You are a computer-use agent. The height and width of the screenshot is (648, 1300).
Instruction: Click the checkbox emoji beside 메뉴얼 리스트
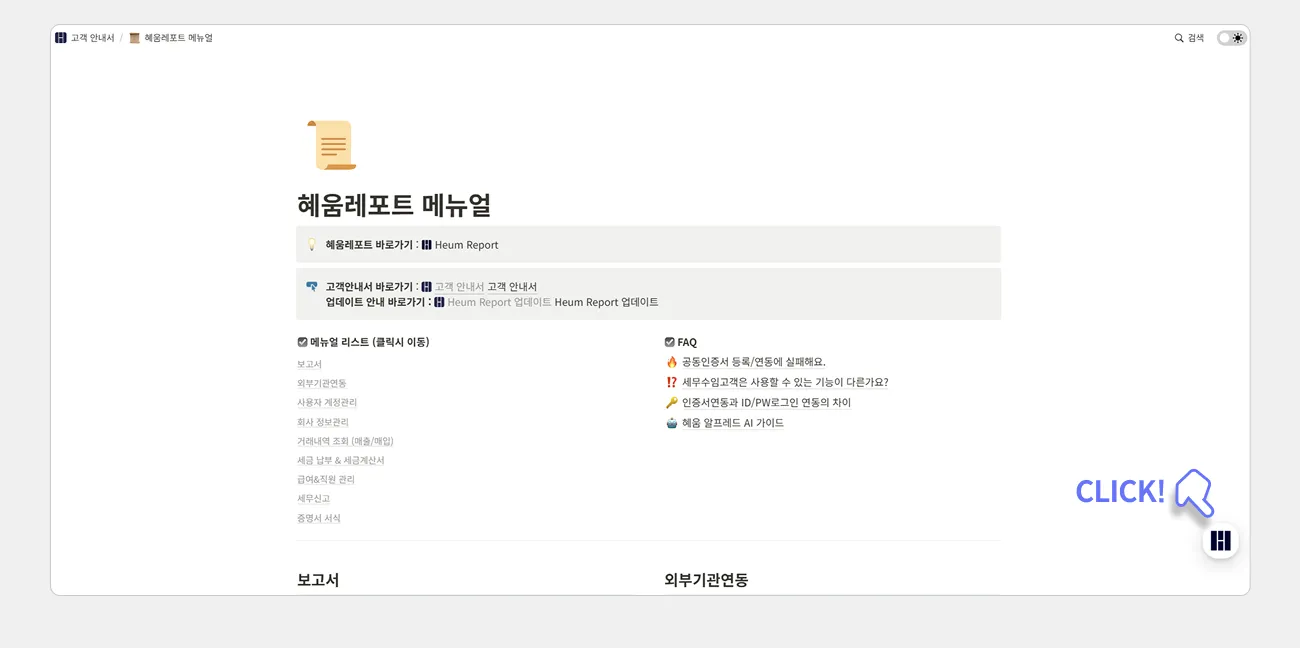pyautogui.click(x=302, y=342)
